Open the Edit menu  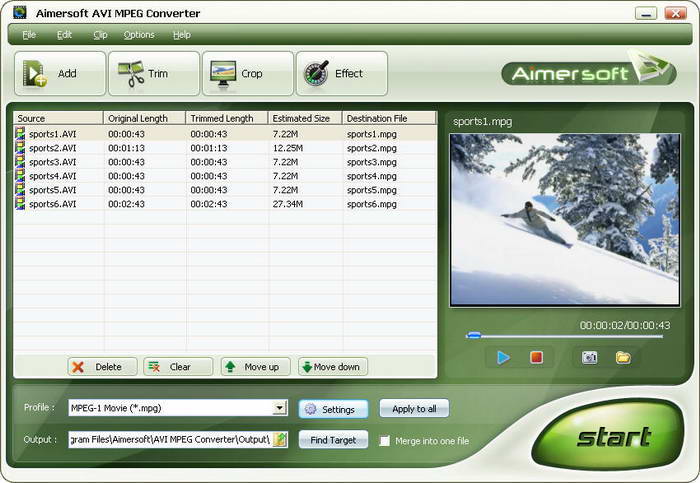coord(64,35)
